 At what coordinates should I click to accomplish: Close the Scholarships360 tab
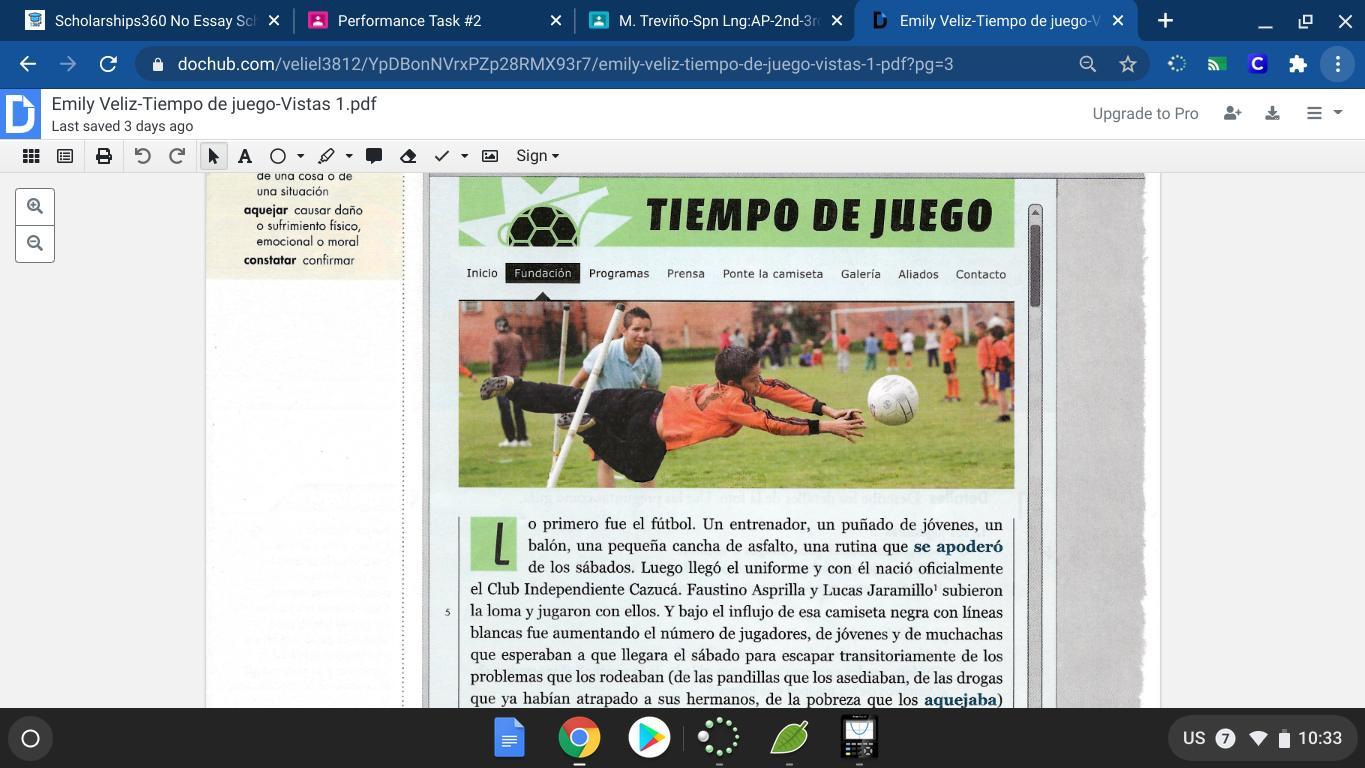tap(274, 21)
